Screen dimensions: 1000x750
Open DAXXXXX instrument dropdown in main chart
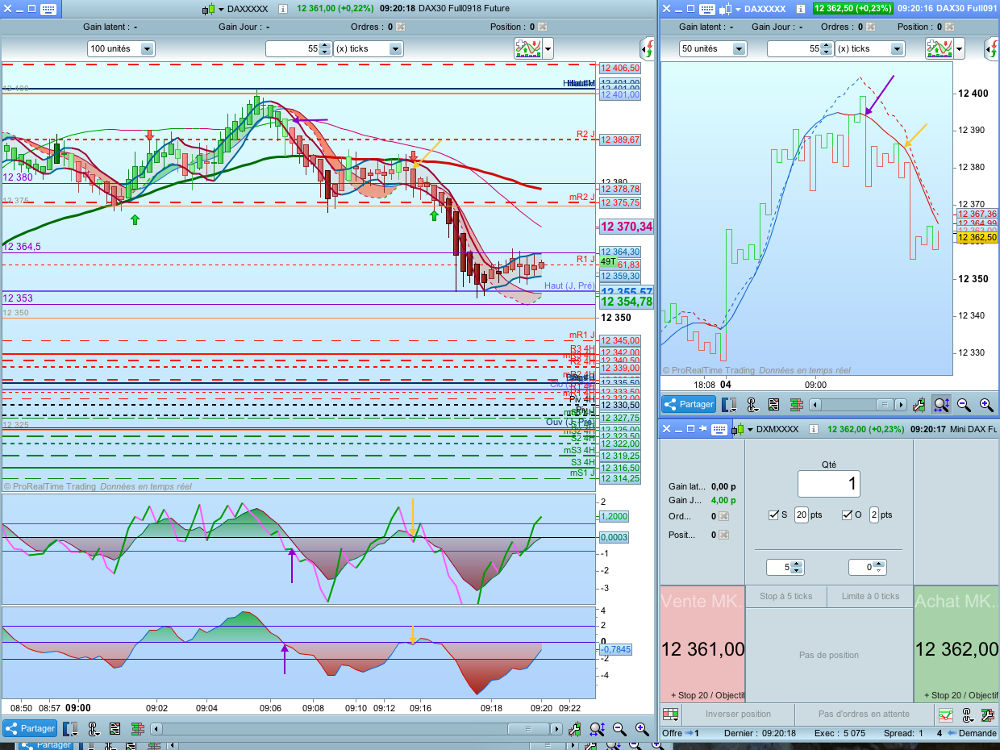(221, 10)
